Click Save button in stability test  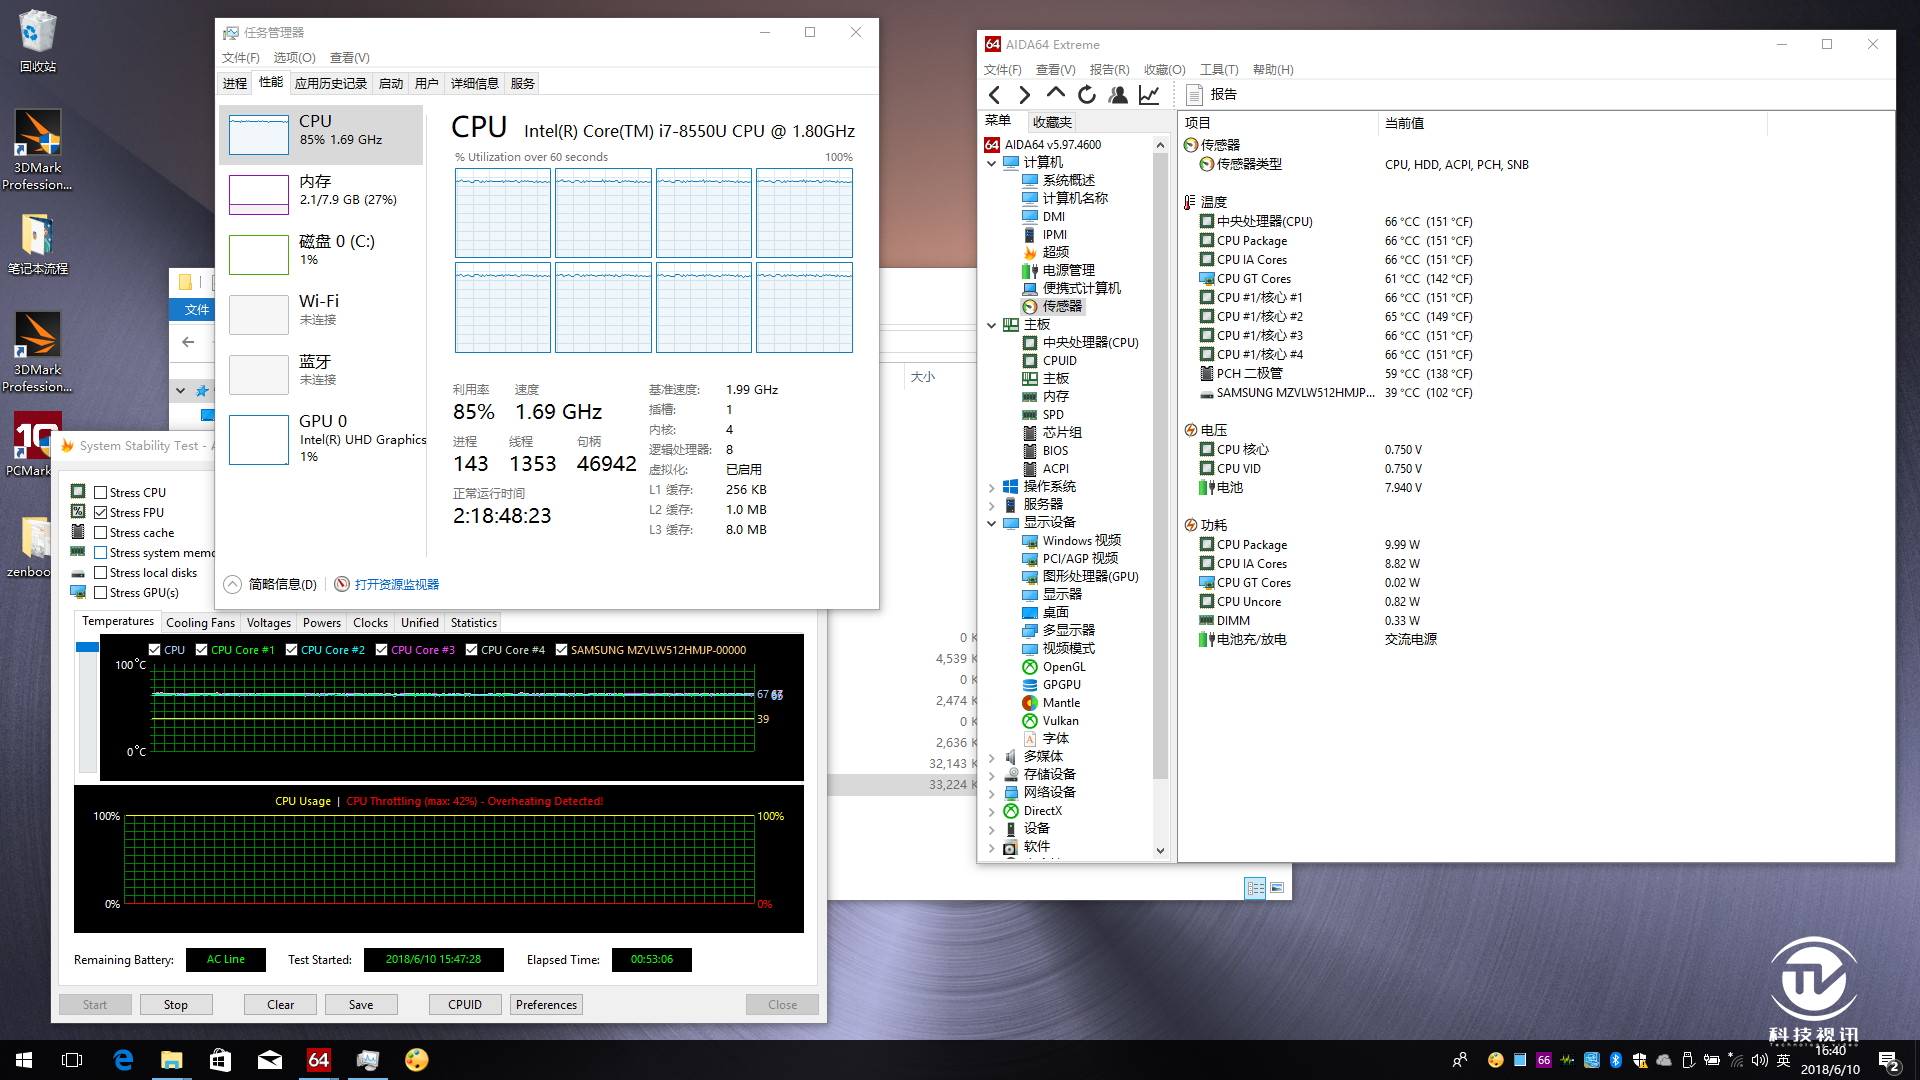pyautogui.click(x=361, y=1004)
